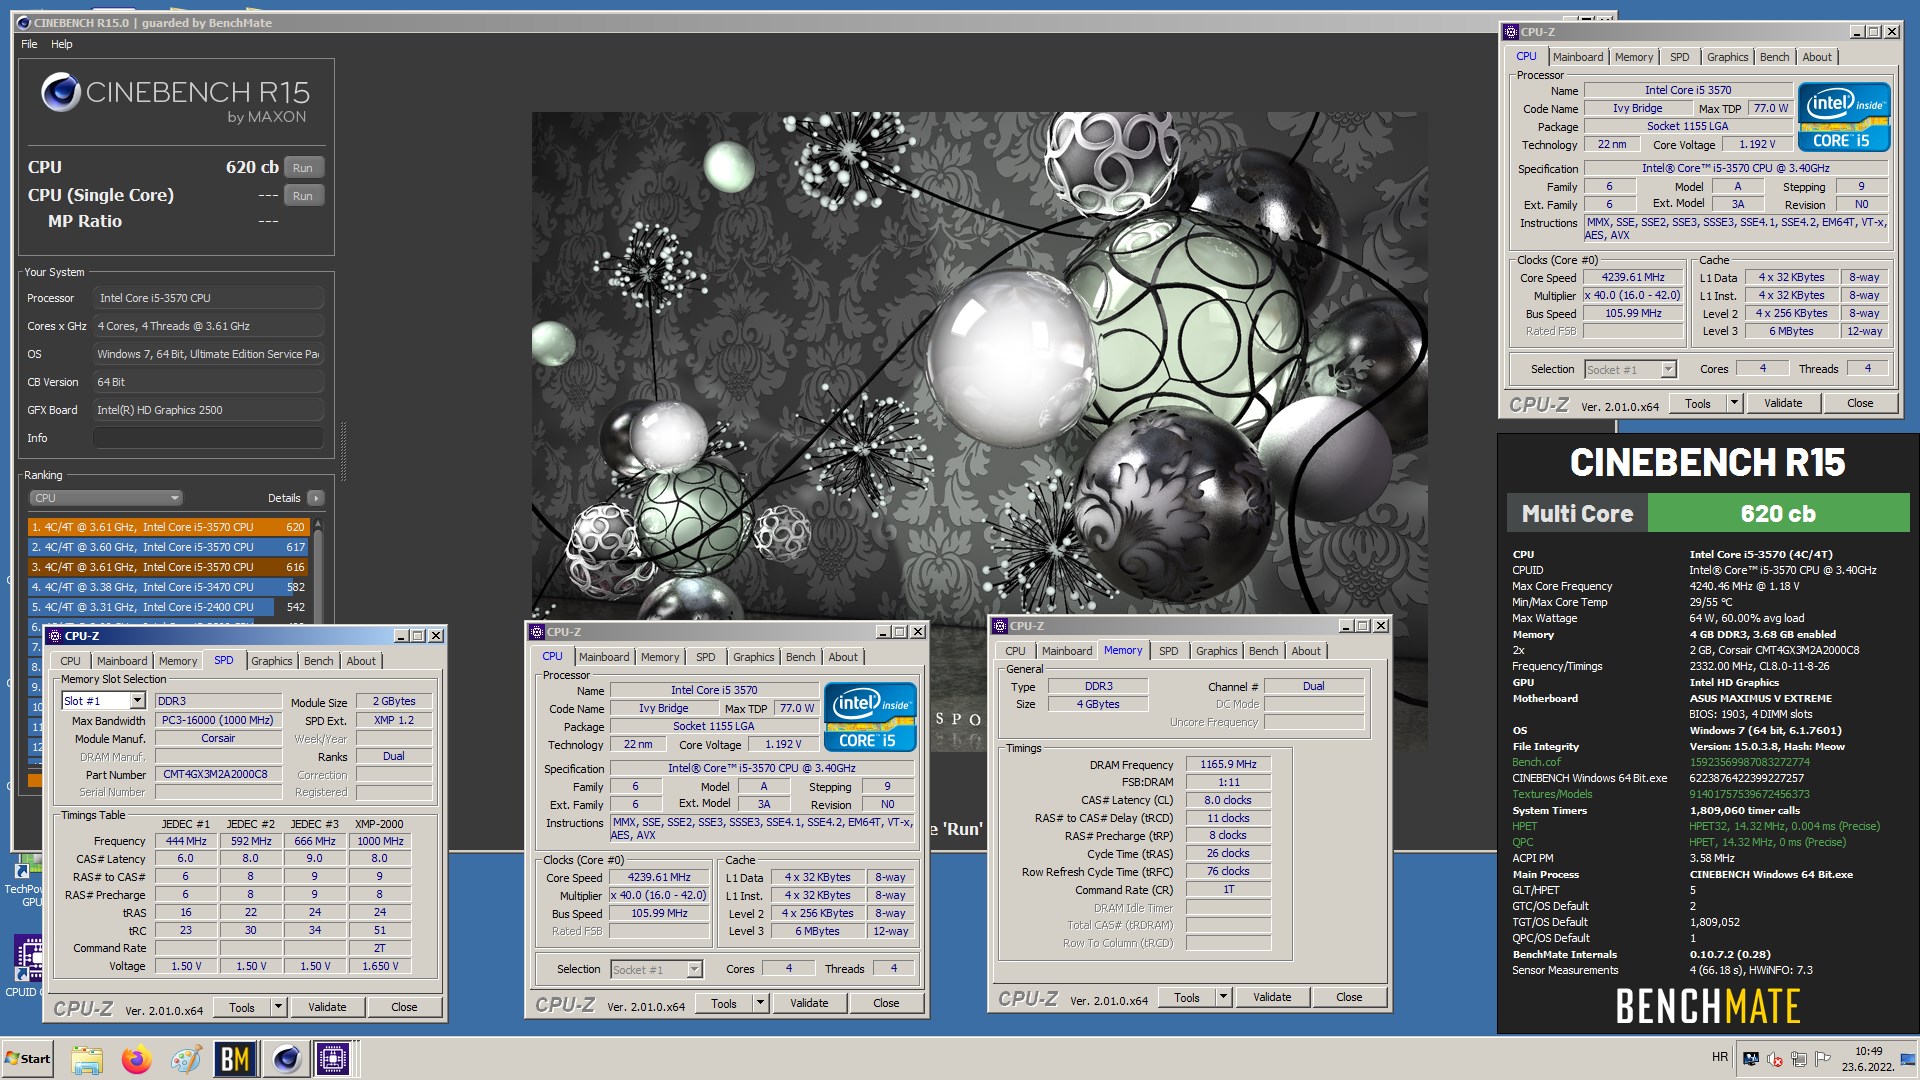This screenshot has width=1920, height=1080.
Task: Click Validate in the SPD CPU-Z window
Action: [327, 1007]
